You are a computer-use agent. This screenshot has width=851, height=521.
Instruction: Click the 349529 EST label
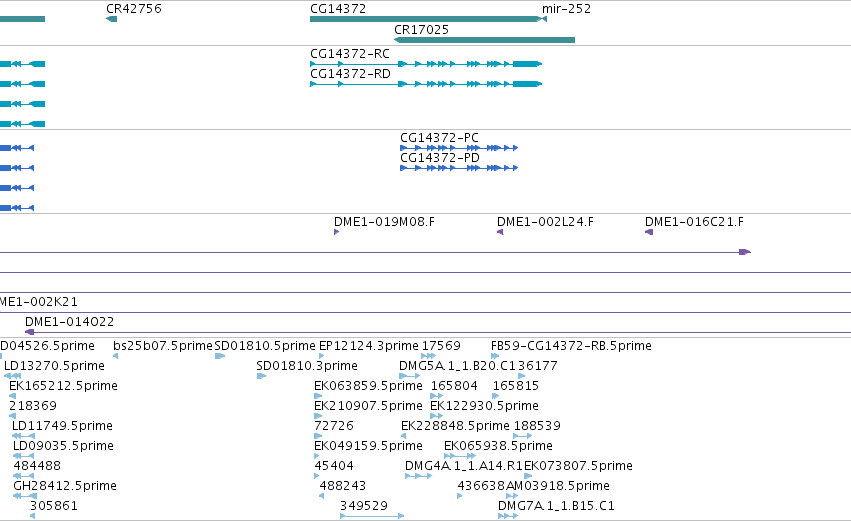point(364,506)
